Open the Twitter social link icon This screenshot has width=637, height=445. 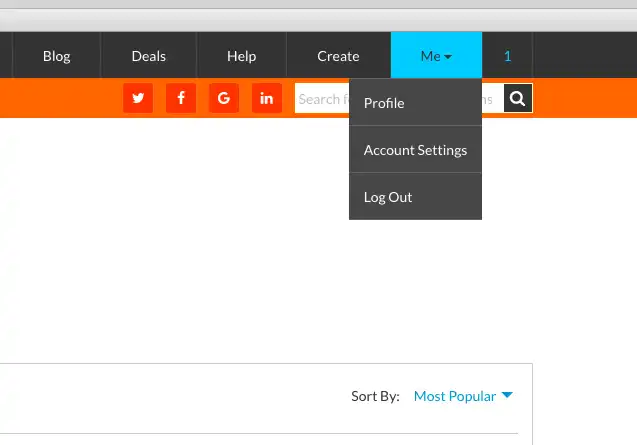click(x=138, y=98)
